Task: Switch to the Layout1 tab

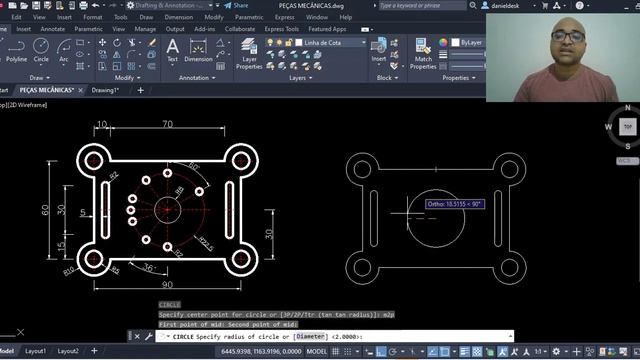Action: (36, 351)
